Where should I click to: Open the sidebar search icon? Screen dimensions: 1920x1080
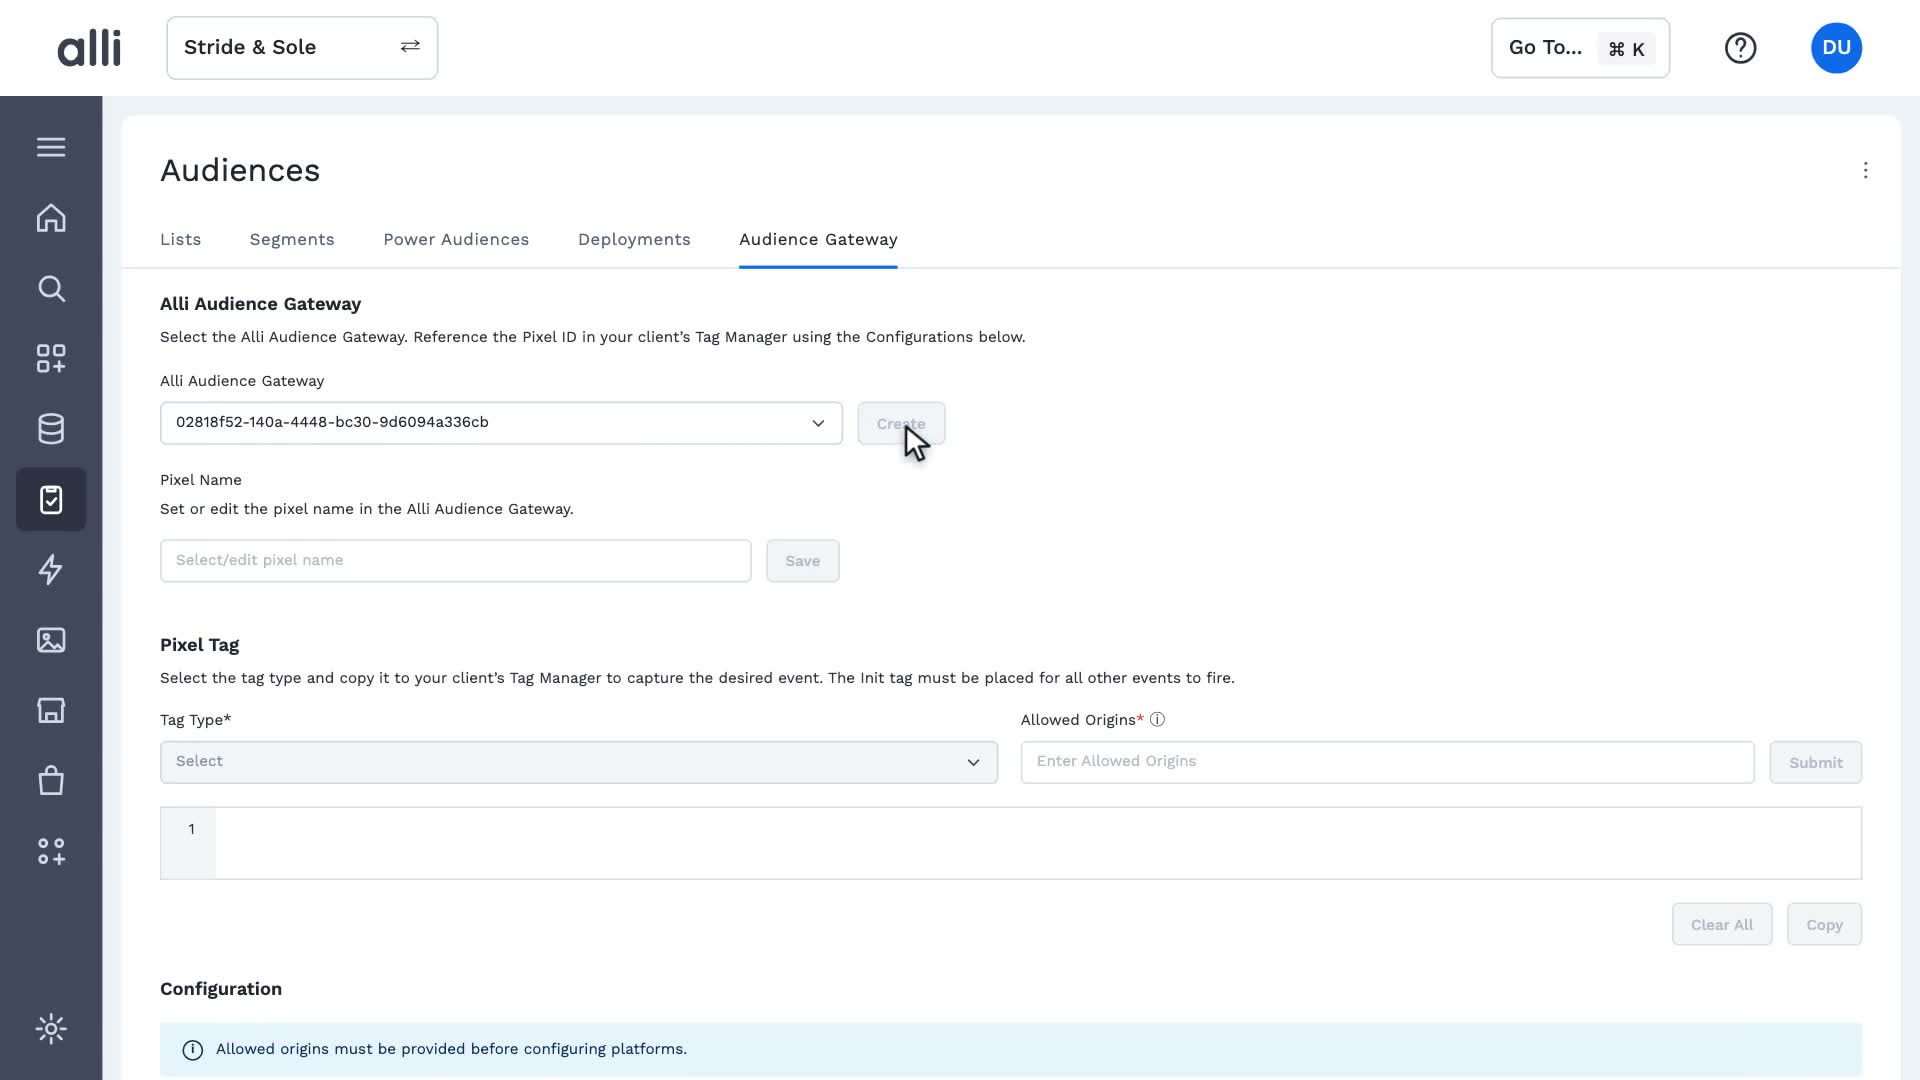[51, 289]
